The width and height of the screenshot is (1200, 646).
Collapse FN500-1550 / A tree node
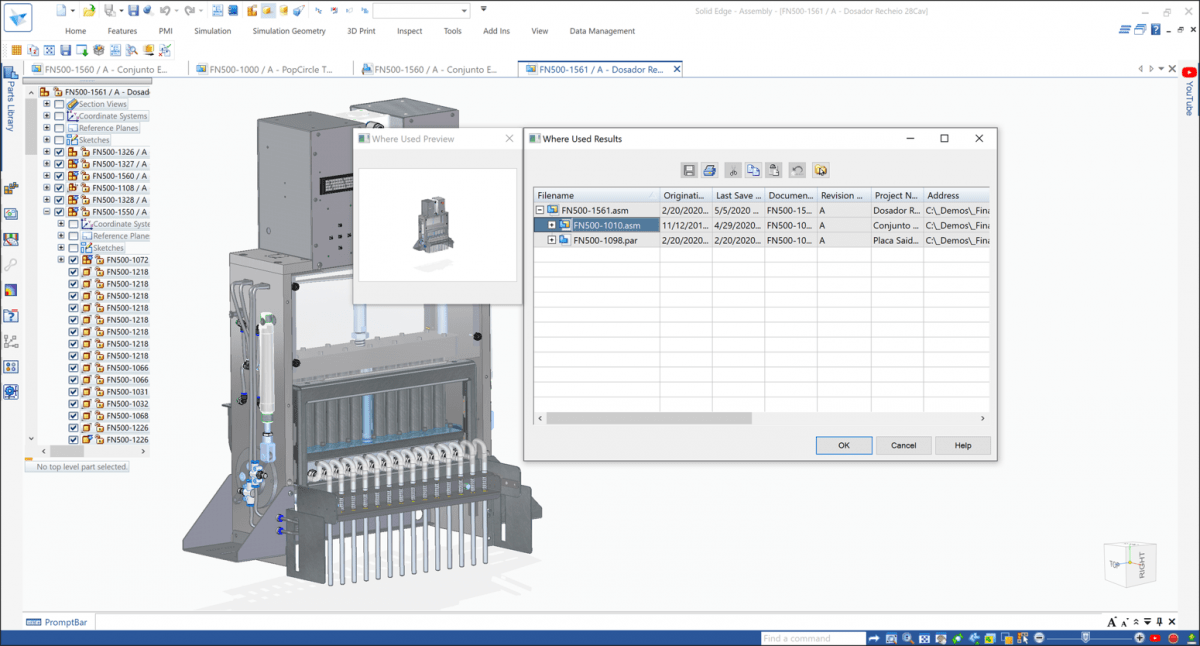pos(47,212)
